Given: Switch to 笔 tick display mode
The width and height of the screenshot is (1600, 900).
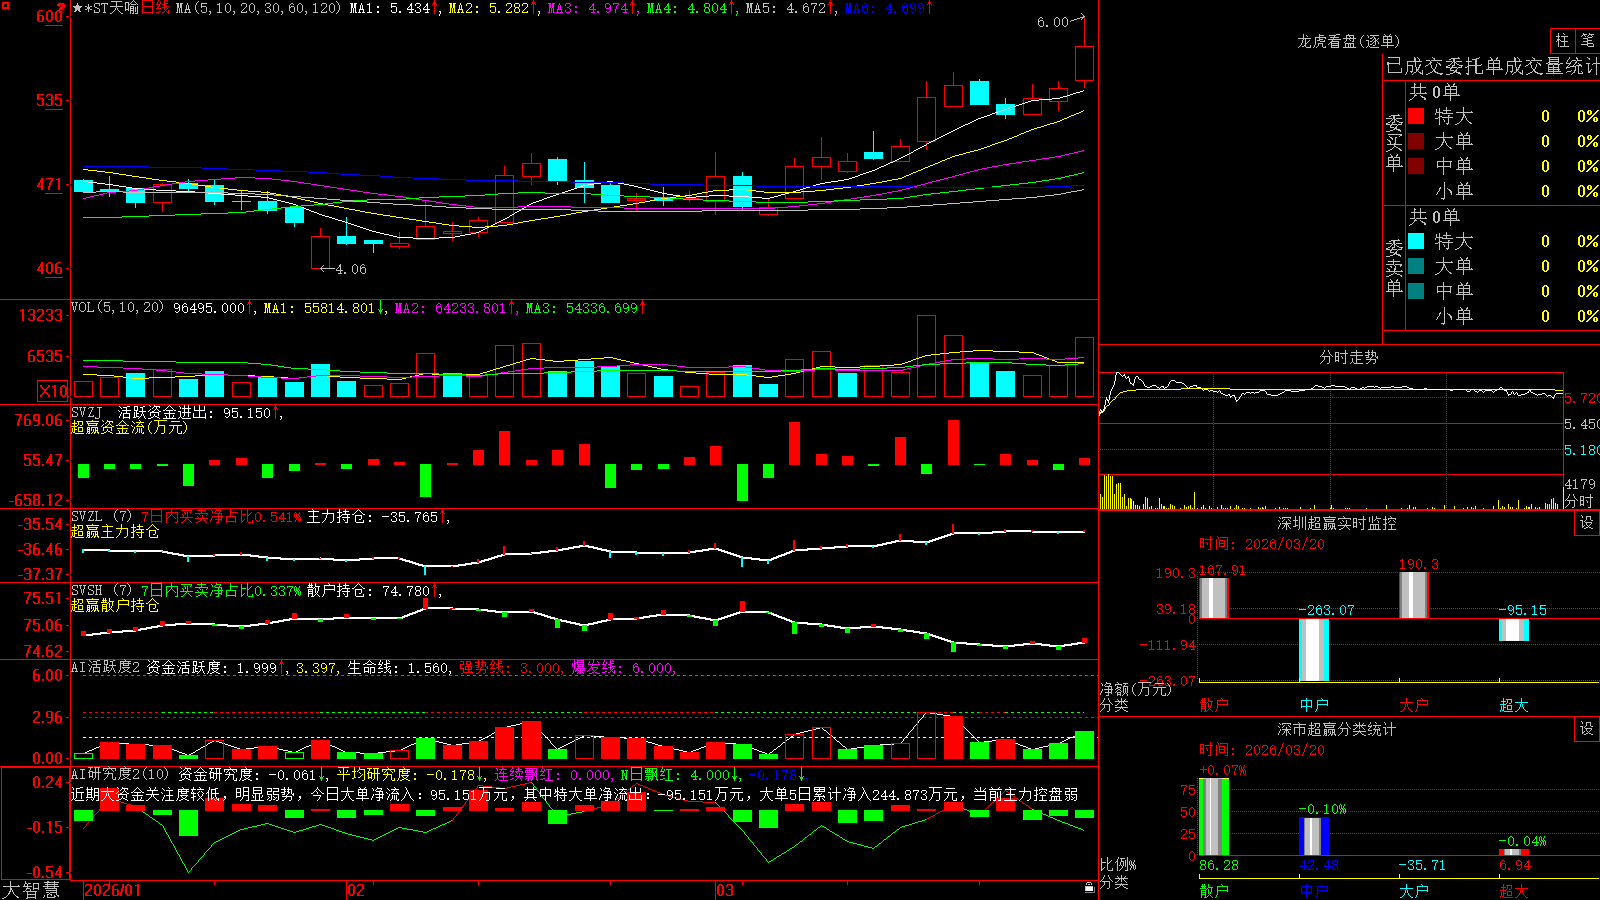Looking at the screenshot, I should coord(1587,40).
